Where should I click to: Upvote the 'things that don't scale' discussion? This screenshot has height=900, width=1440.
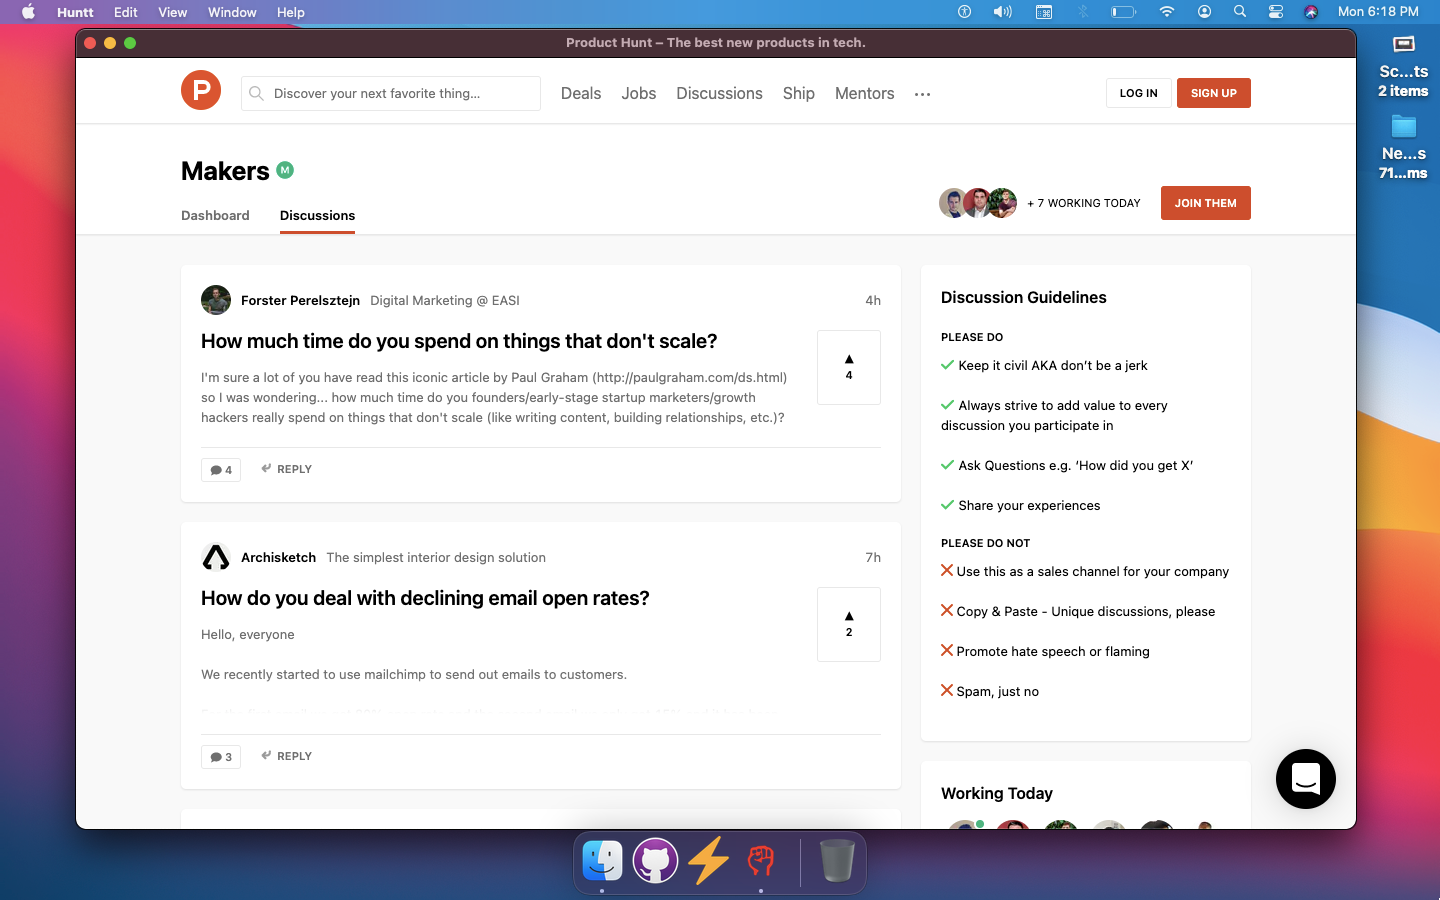[848, 365]
